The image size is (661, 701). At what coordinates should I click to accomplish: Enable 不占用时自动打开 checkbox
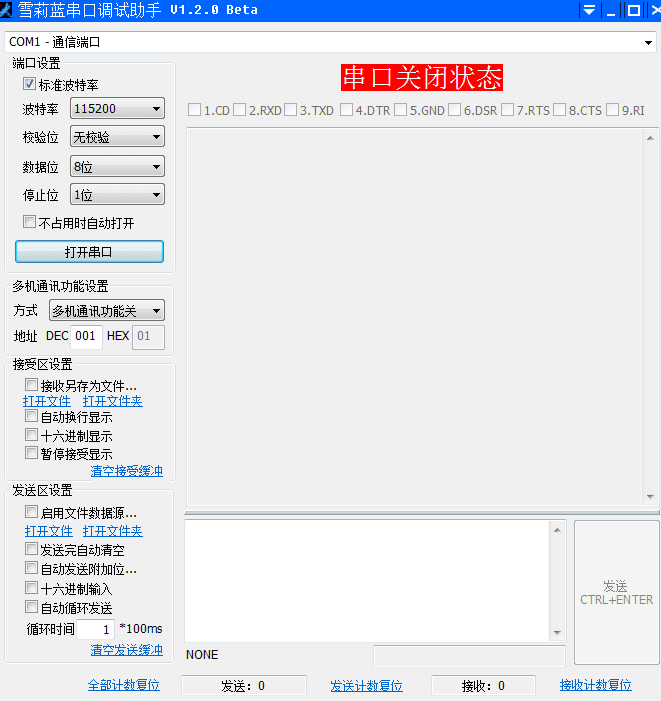click(x=29, y=222)
